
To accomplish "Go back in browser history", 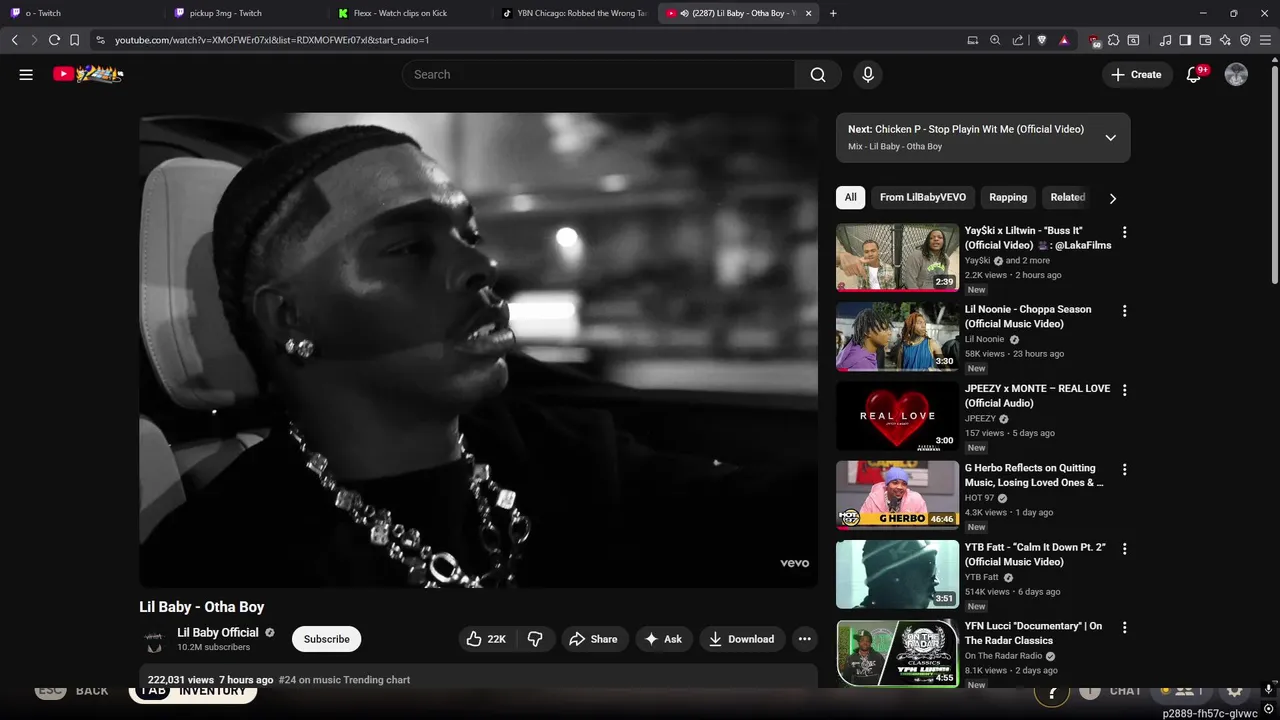I will point(14,40).
